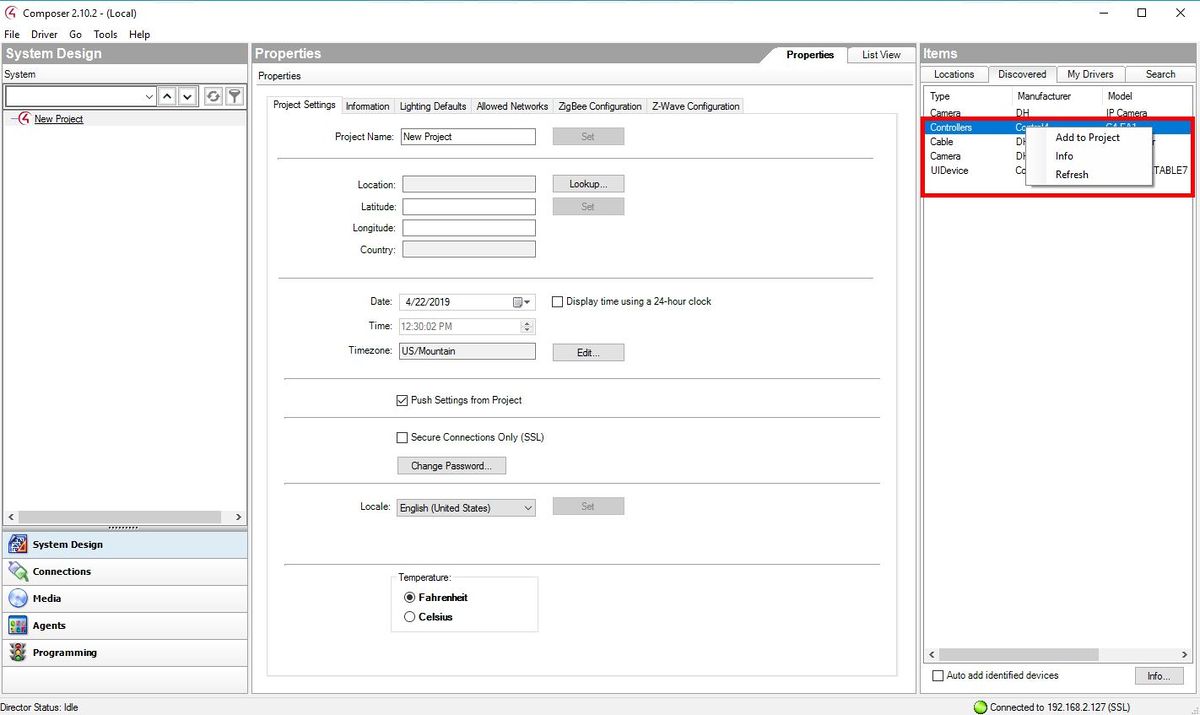Click the move up arrow button
This screenshot has height=715, width=1200.
[x=167, y=96]
